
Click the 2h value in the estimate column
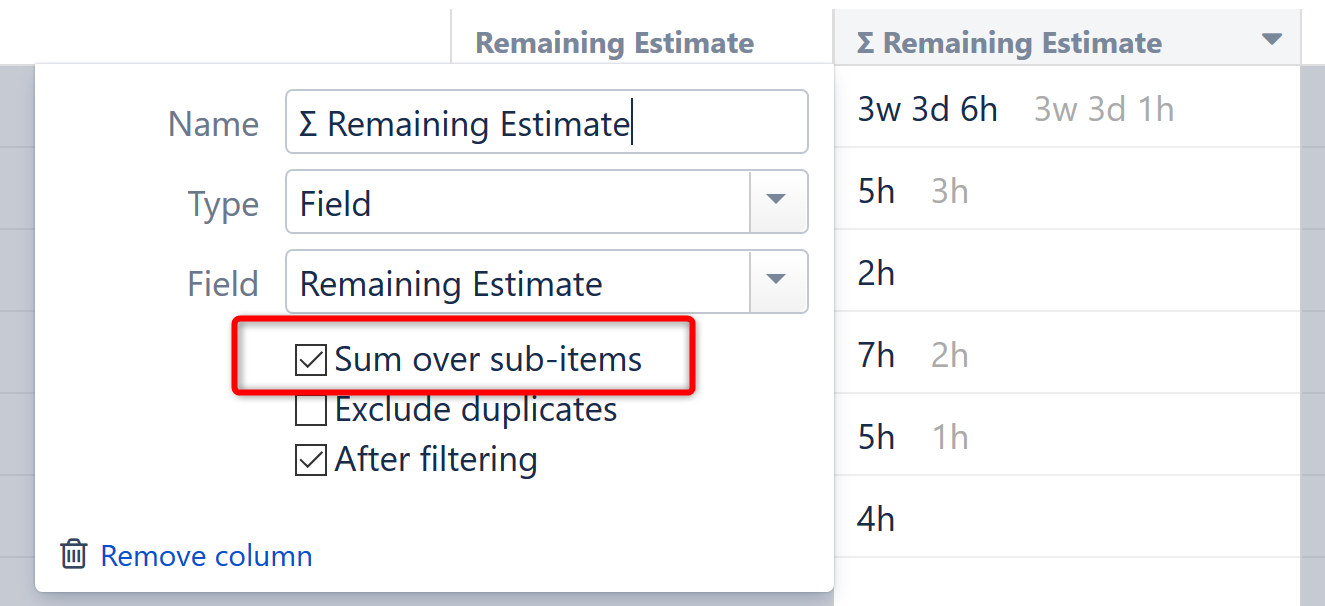[x=875, y=271]
